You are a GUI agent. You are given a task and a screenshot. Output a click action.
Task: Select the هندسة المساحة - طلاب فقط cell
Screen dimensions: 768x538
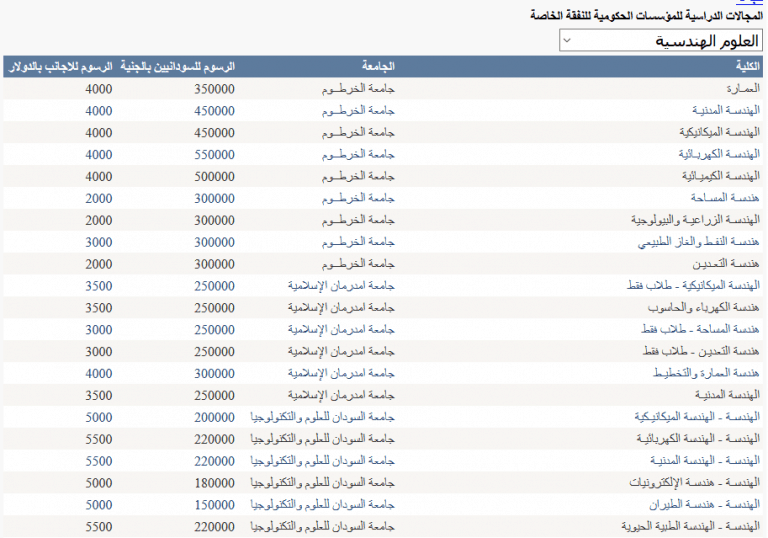click(700, 329)
